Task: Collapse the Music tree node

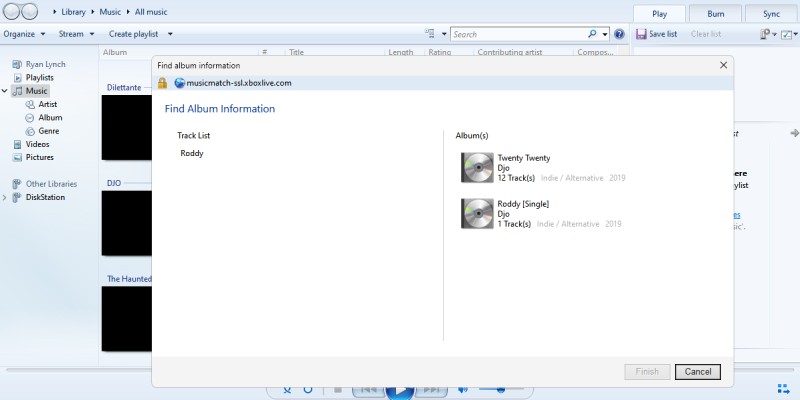Action: (x=5, y=91)
